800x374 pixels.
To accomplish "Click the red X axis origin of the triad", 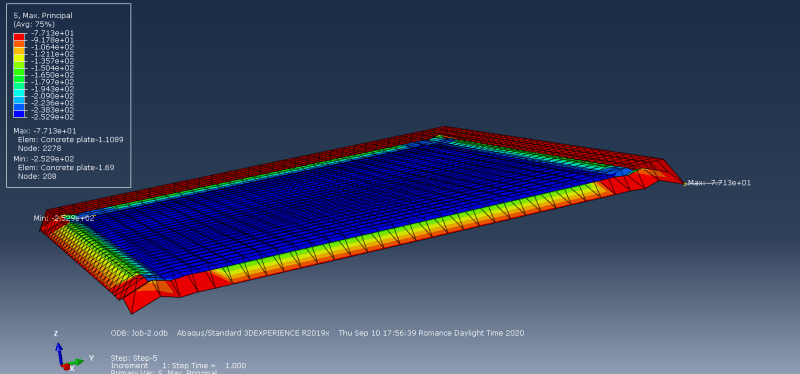I will click(66, 367).
